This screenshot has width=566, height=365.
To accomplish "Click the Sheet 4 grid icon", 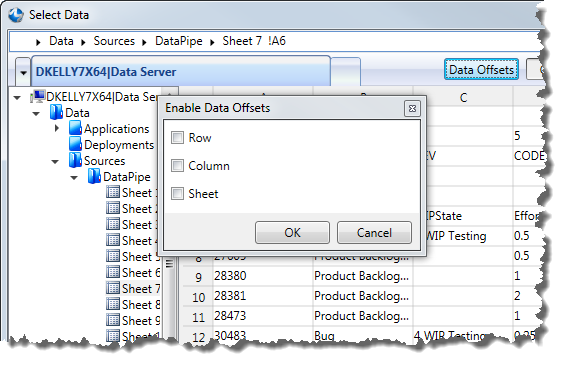I will point(113,240).
